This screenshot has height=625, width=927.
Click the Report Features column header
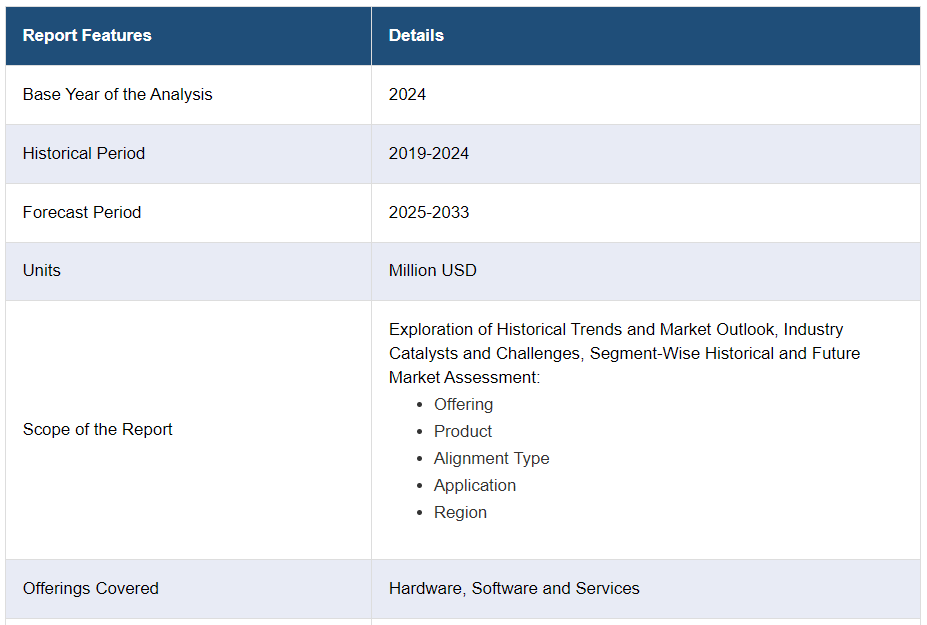pyautogui.click(x=87, y=36)
